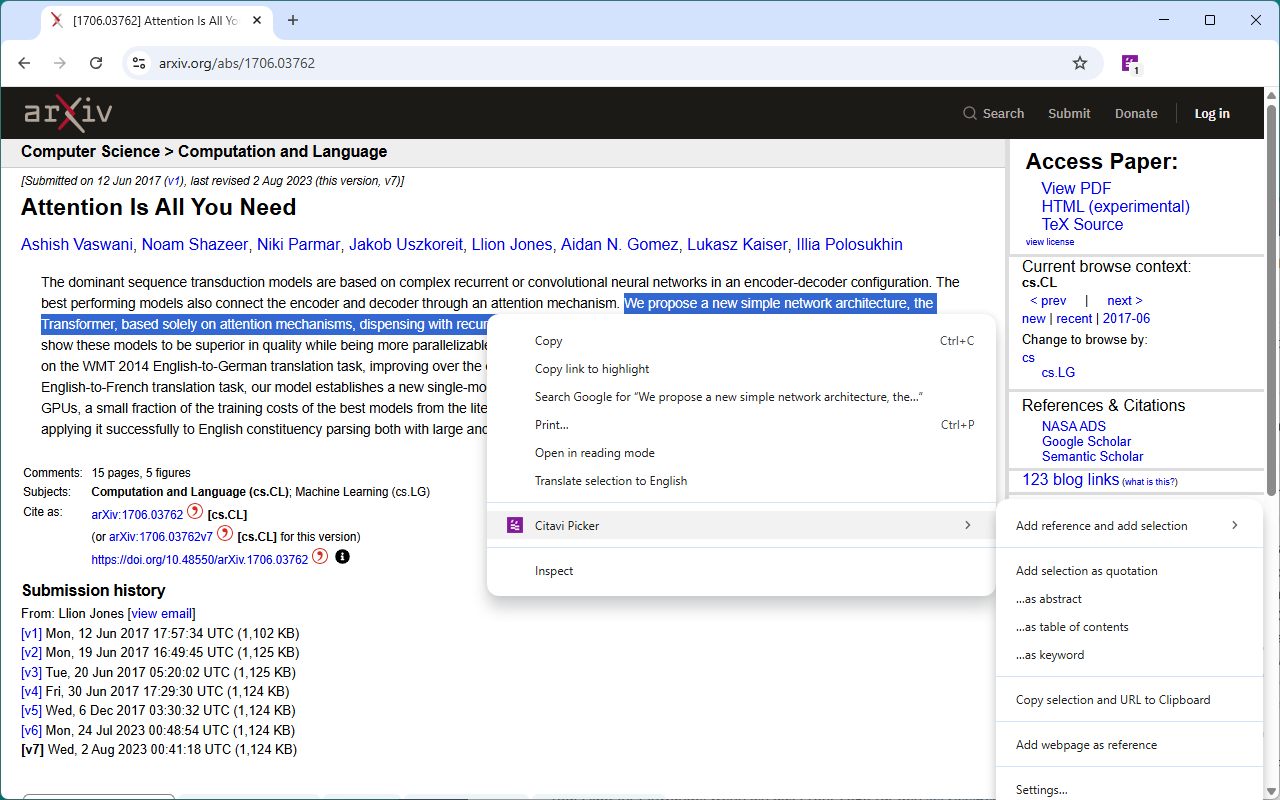Click the Citavi Picker extension icon in toolbar
The height and width of the screenshot is (800, 1280).
pyautogui.click(x=1130, y=63)
